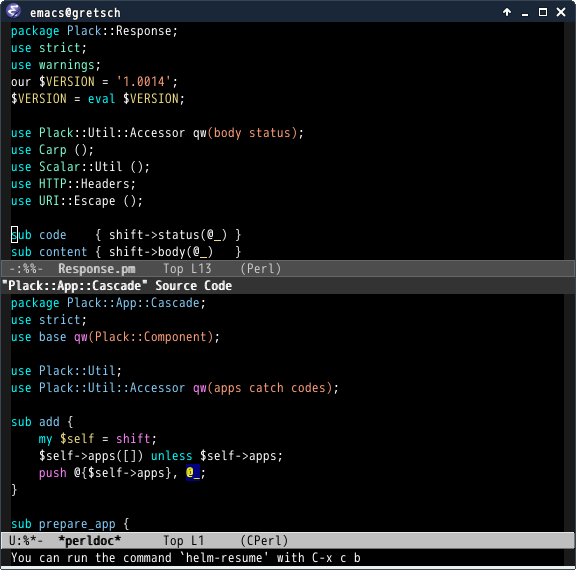Click Top L13 position indicator

point(187,269)
